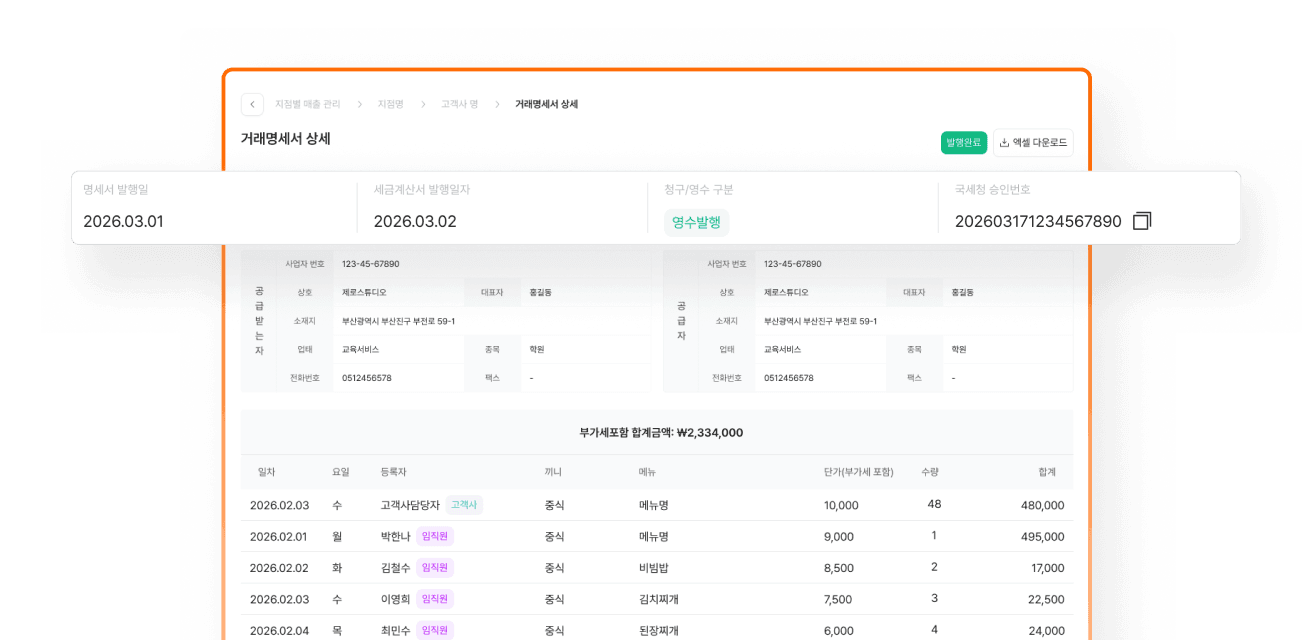Select the 거래명세서 상세 breadcrumb item

pos(546,104)
